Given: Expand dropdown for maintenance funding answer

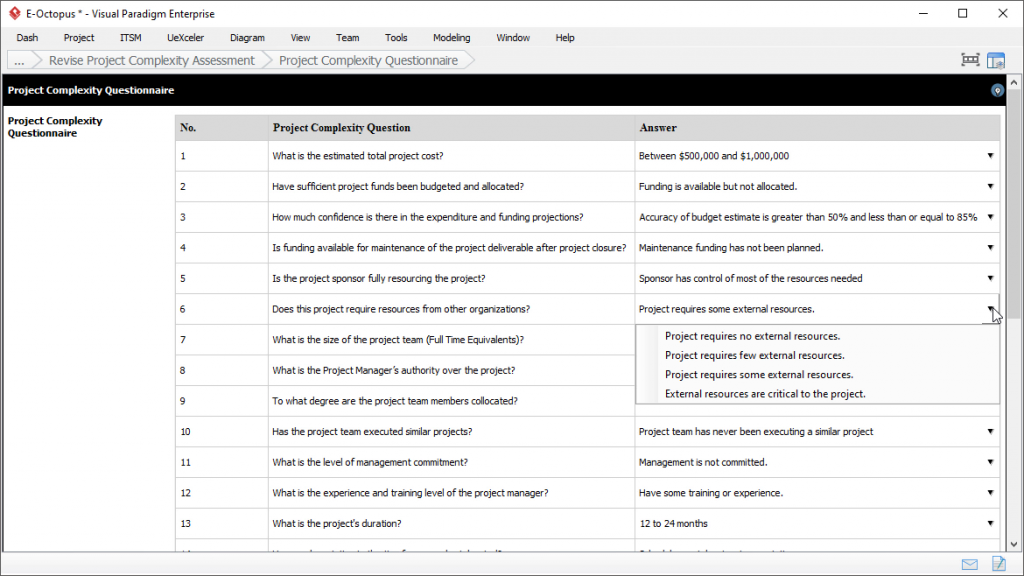Looking at the screenshot, I should pyautogui.click(x=988, y=247).
